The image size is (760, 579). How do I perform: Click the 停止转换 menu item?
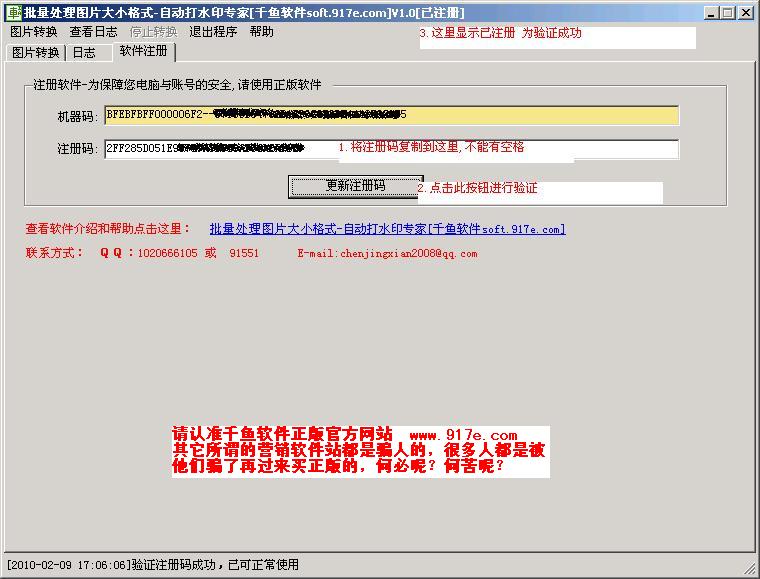pos(153,32)
